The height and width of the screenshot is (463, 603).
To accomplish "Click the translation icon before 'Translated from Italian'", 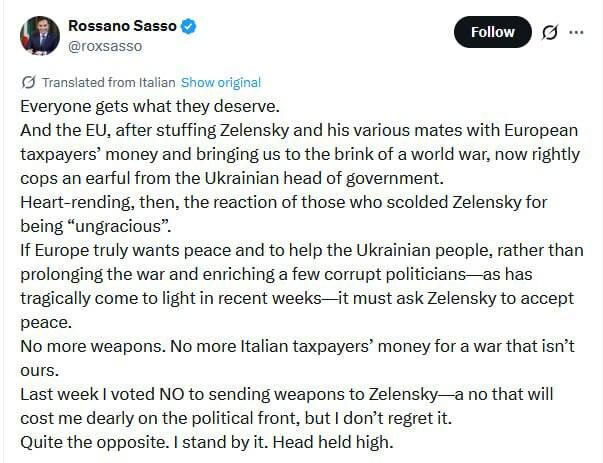I will tap(29, 82).
